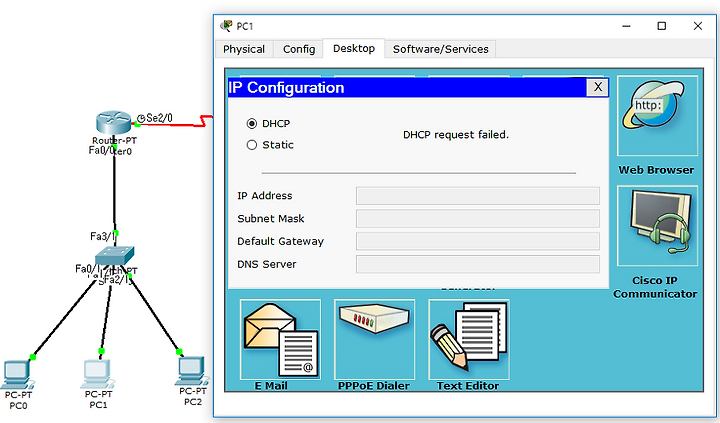The height and width of the screenshot is (423, 720).
Task: Click the Default Gateway input field
Action: click(x=478, y=241)
